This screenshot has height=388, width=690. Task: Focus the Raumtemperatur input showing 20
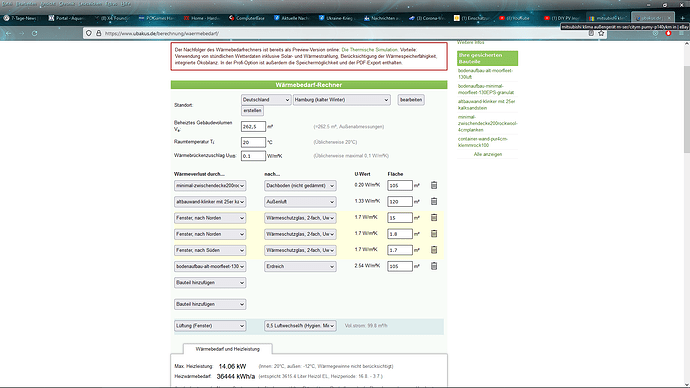[253, 142]
